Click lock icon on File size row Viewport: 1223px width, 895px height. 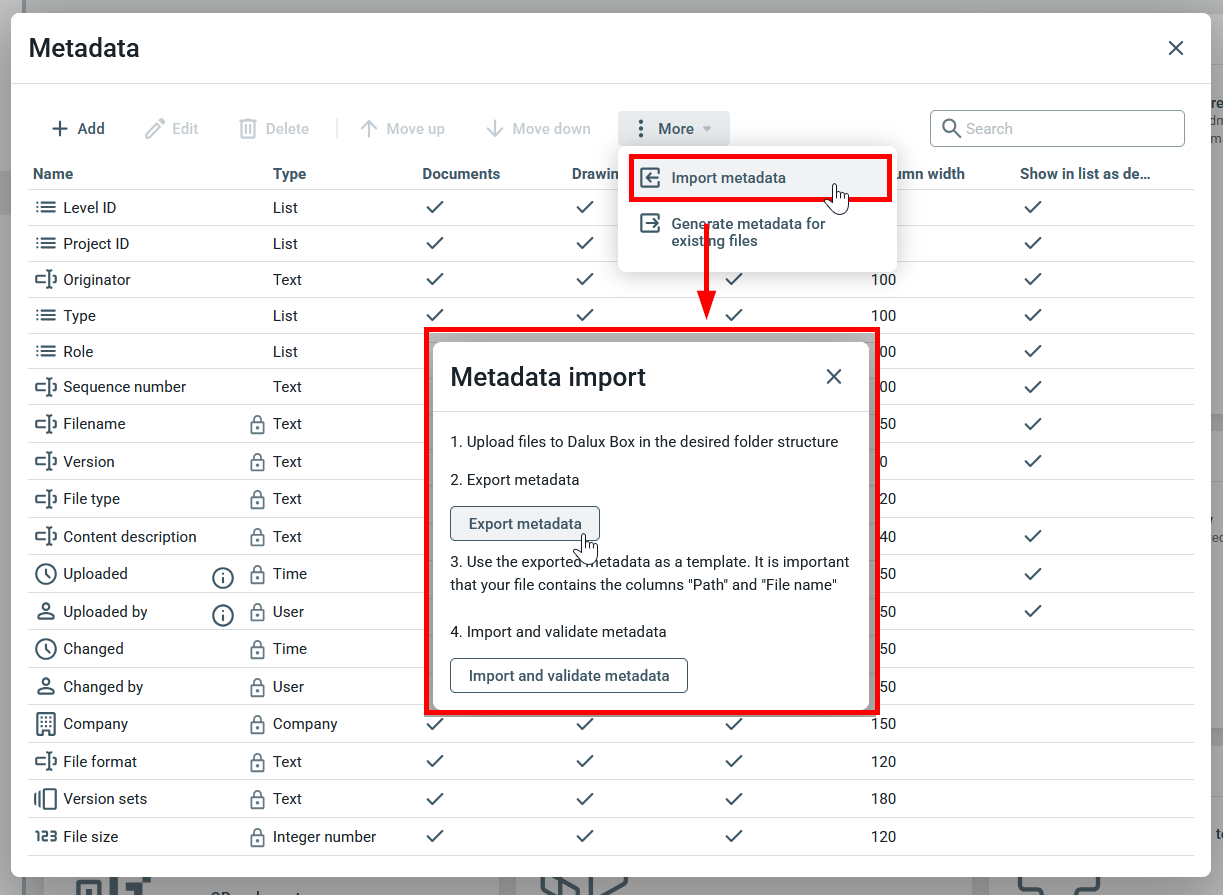(x=257, y=838)
